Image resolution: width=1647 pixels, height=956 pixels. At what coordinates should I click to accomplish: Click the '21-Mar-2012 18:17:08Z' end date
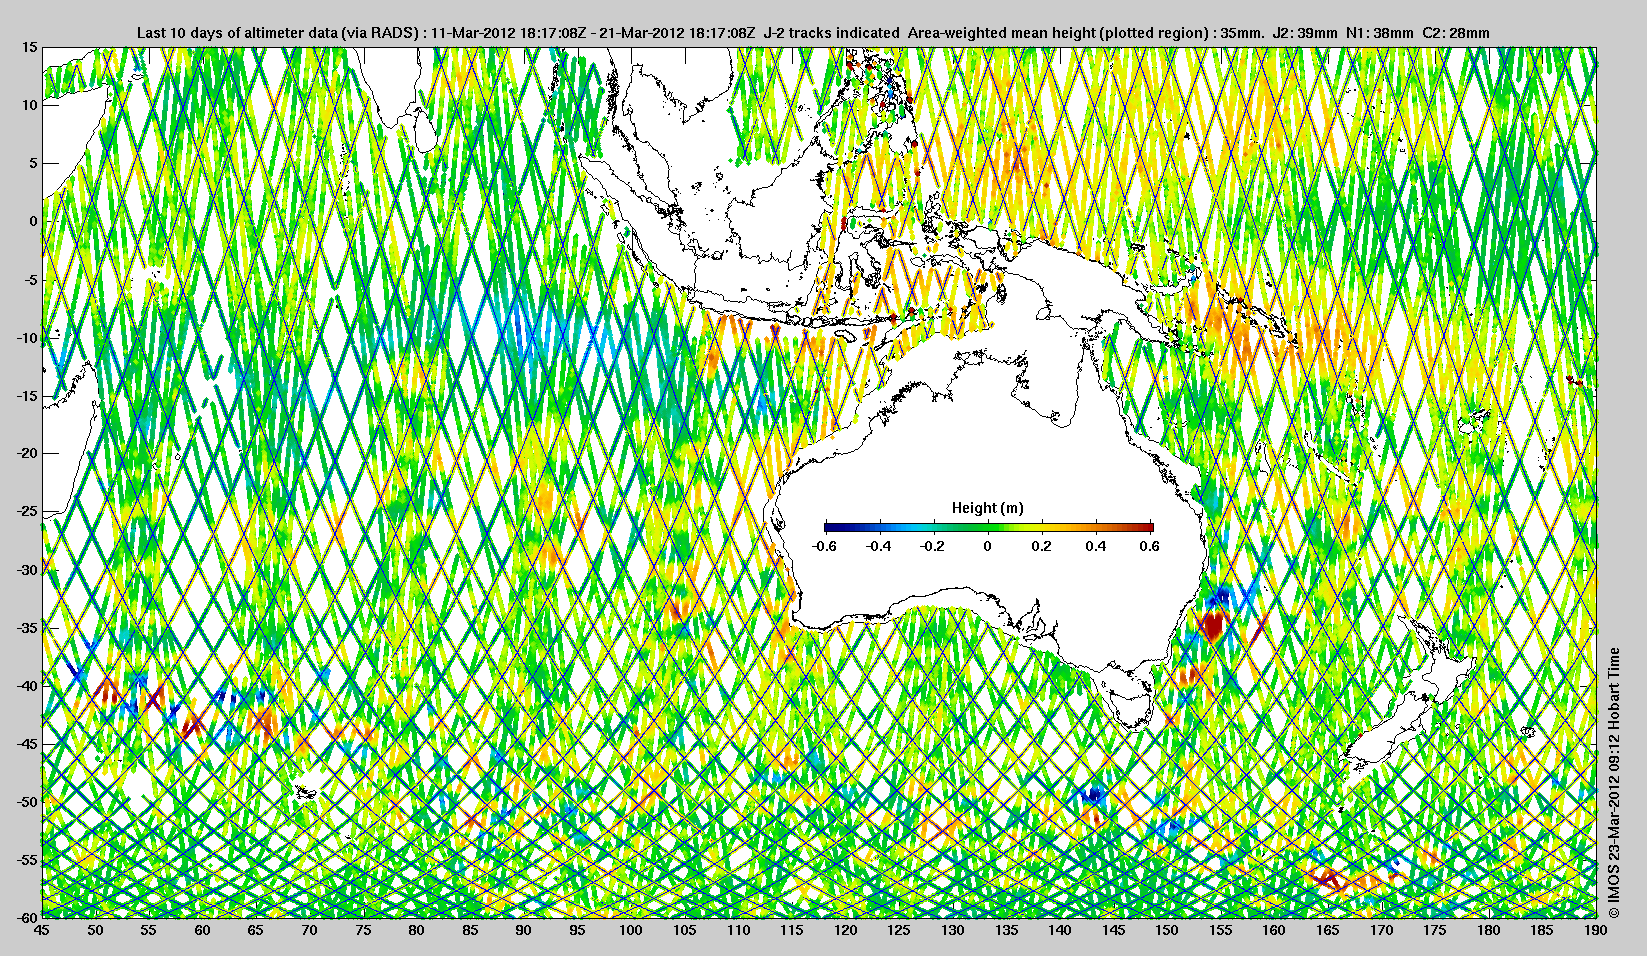(x=678, y=33)
